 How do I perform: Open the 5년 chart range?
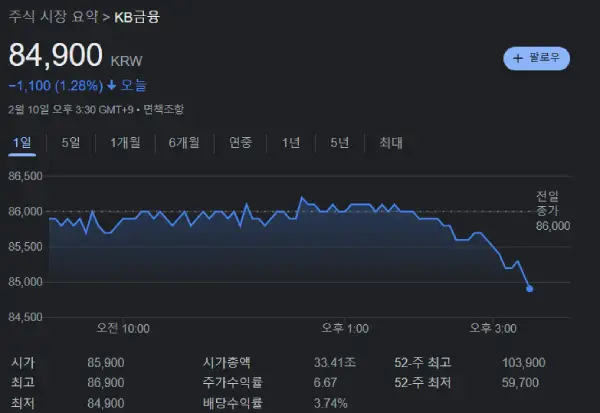pos(339,143)
